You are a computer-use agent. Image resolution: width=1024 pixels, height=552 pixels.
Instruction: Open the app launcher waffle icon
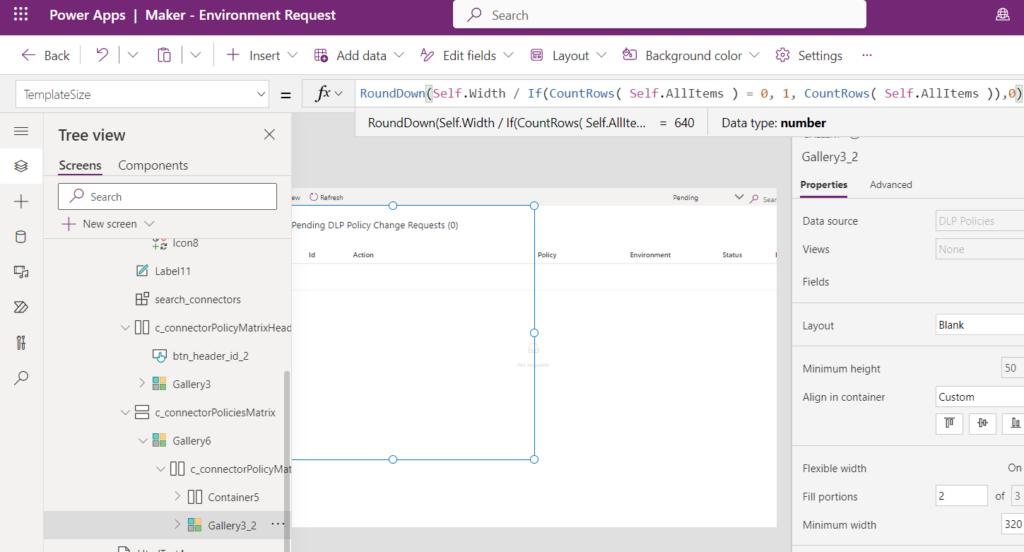[21, 14]
